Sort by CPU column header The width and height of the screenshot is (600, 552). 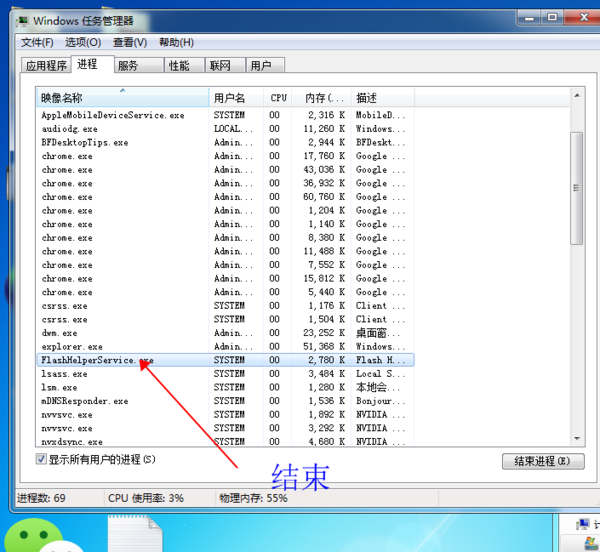click(x=278, y=98)
